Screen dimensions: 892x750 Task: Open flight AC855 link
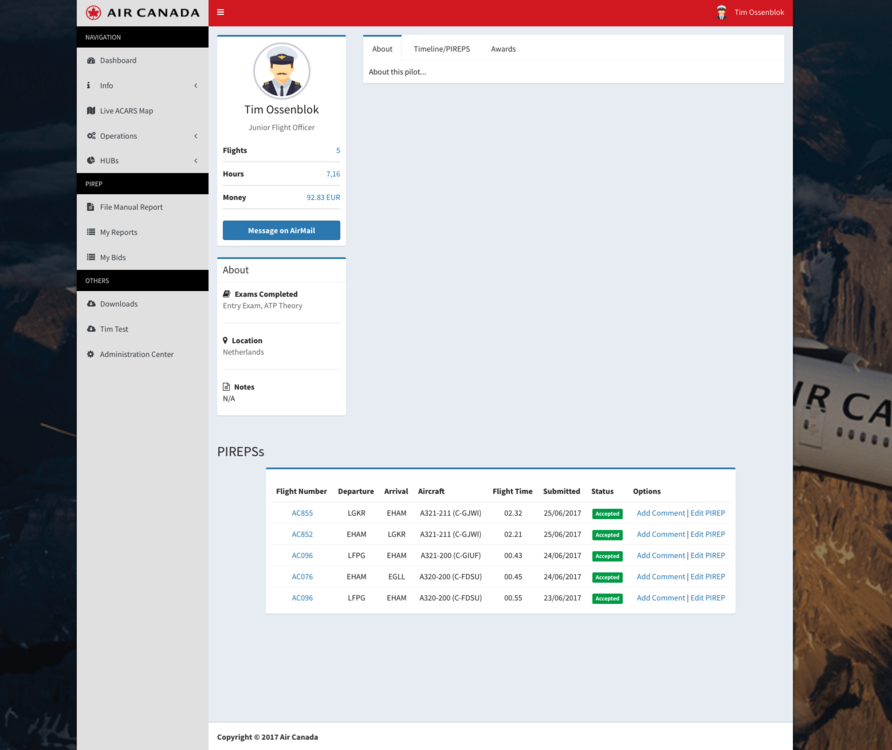[x=302, y=513]
